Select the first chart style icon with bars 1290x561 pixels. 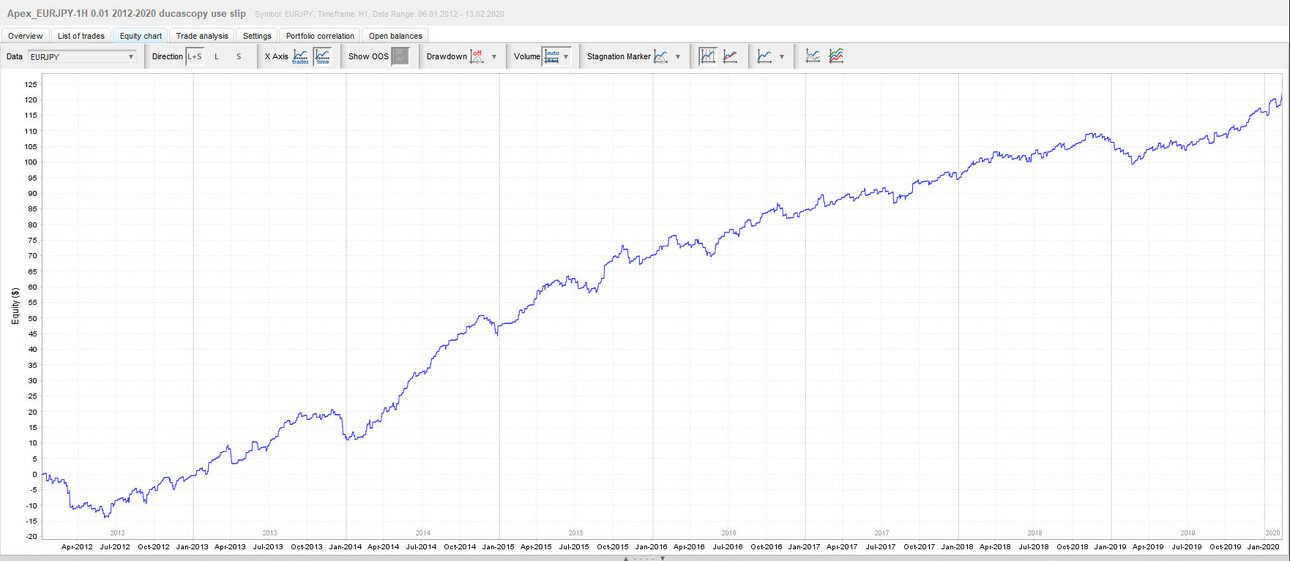coord(707,56)
